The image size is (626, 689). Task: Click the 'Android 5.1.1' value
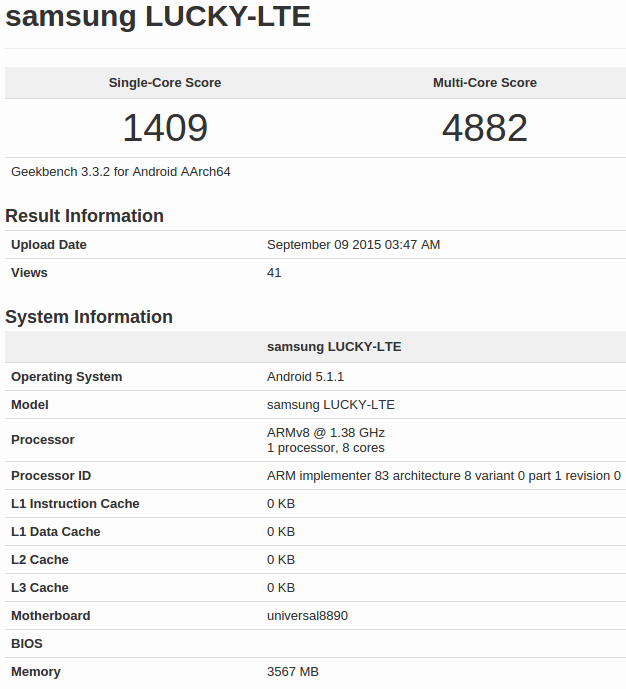[x=305, y=377]
